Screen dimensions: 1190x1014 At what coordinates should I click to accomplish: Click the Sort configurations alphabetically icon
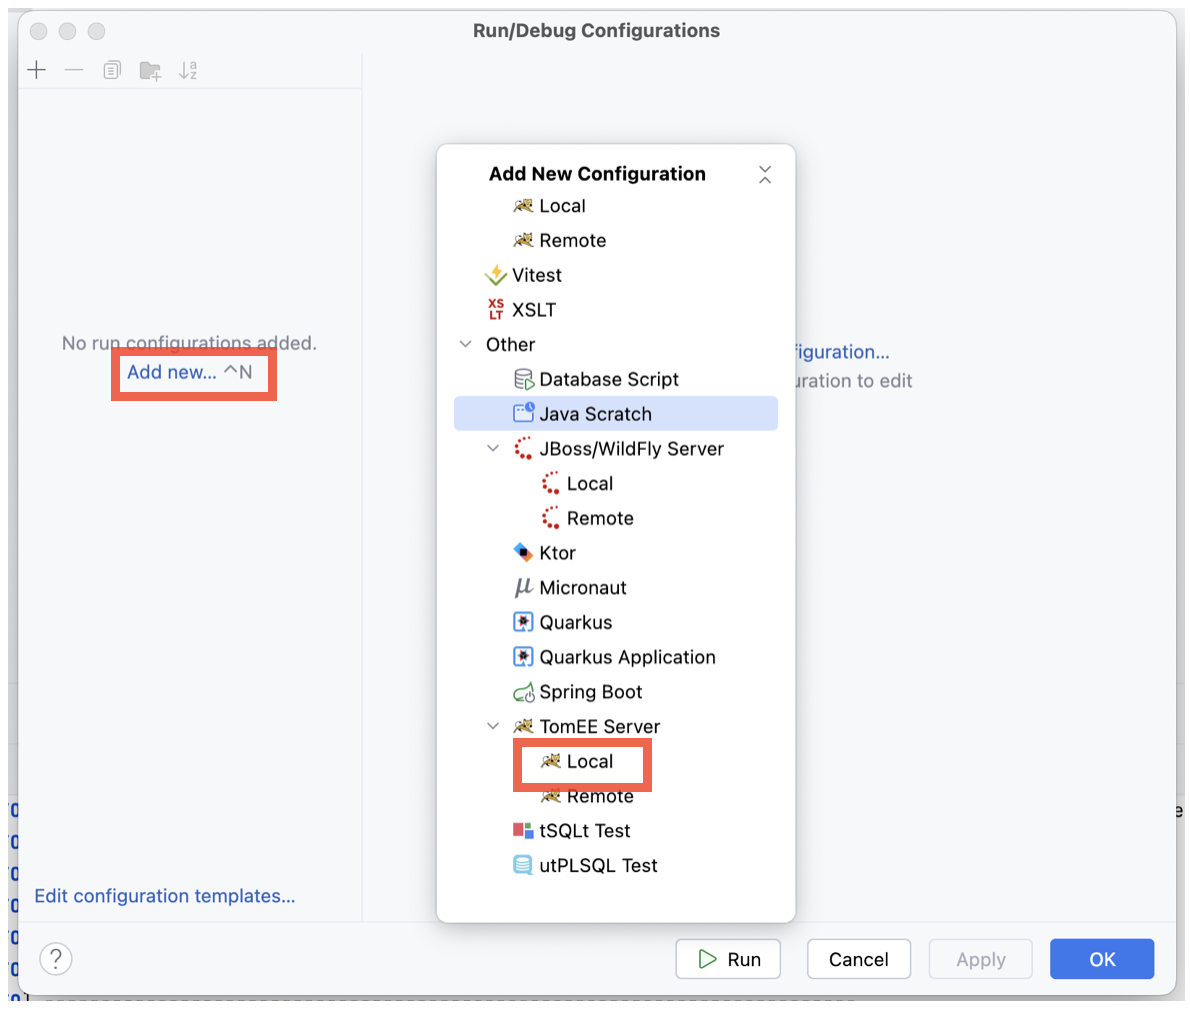(188, 71)
